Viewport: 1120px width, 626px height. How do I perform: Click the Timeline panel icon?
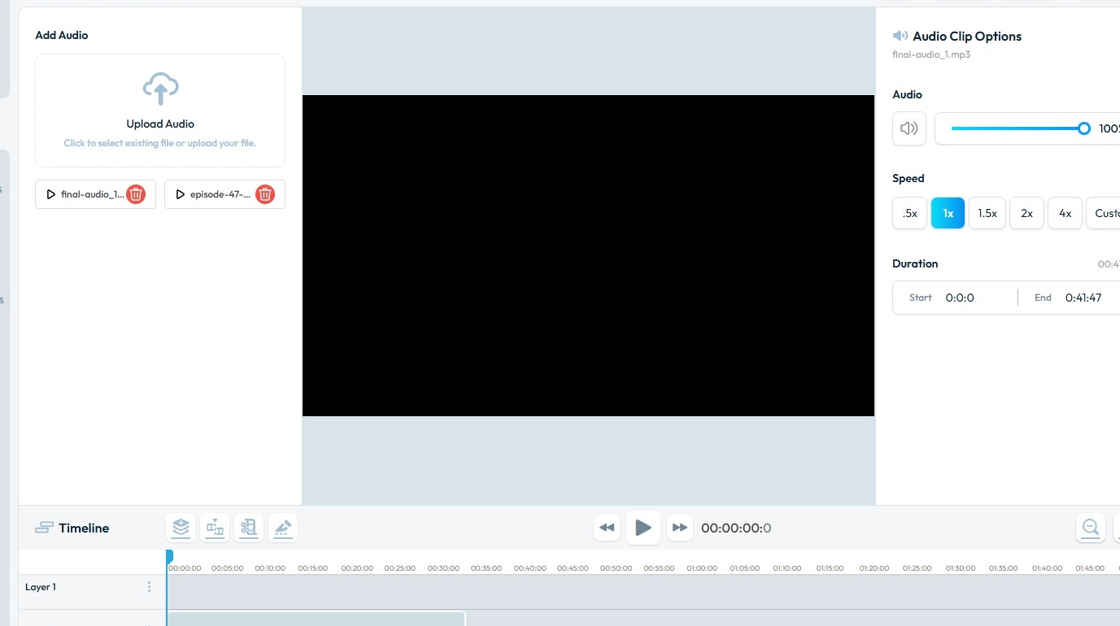44,528
